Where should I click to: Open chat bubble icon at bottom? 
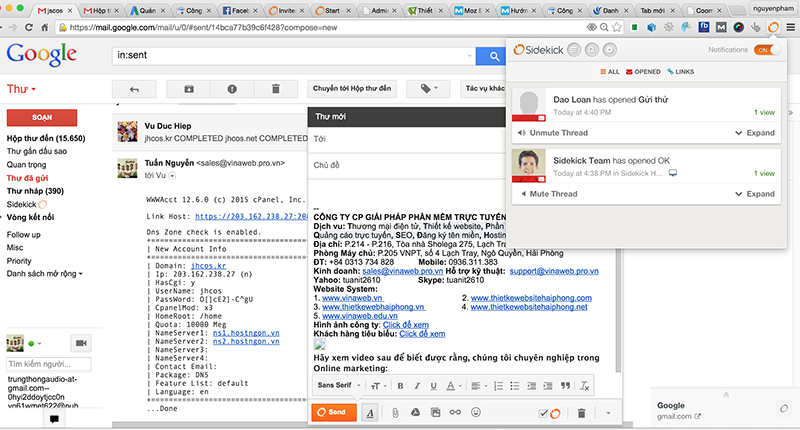click(54, 419)
